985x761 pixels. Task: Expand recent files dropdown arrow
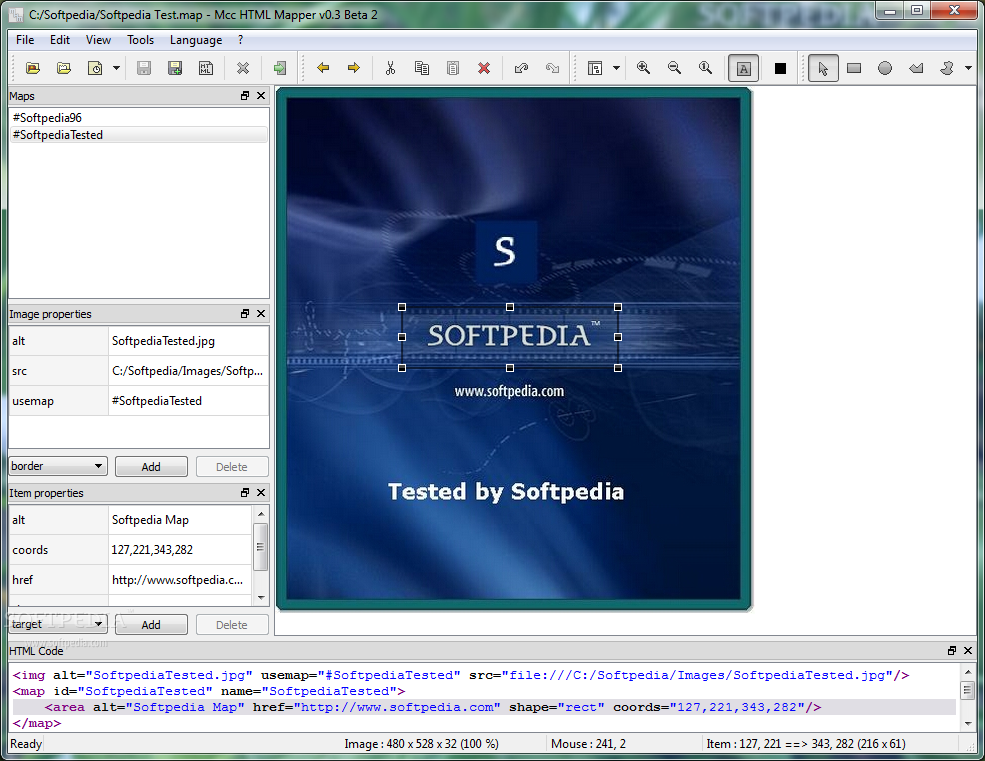(116, 68)
